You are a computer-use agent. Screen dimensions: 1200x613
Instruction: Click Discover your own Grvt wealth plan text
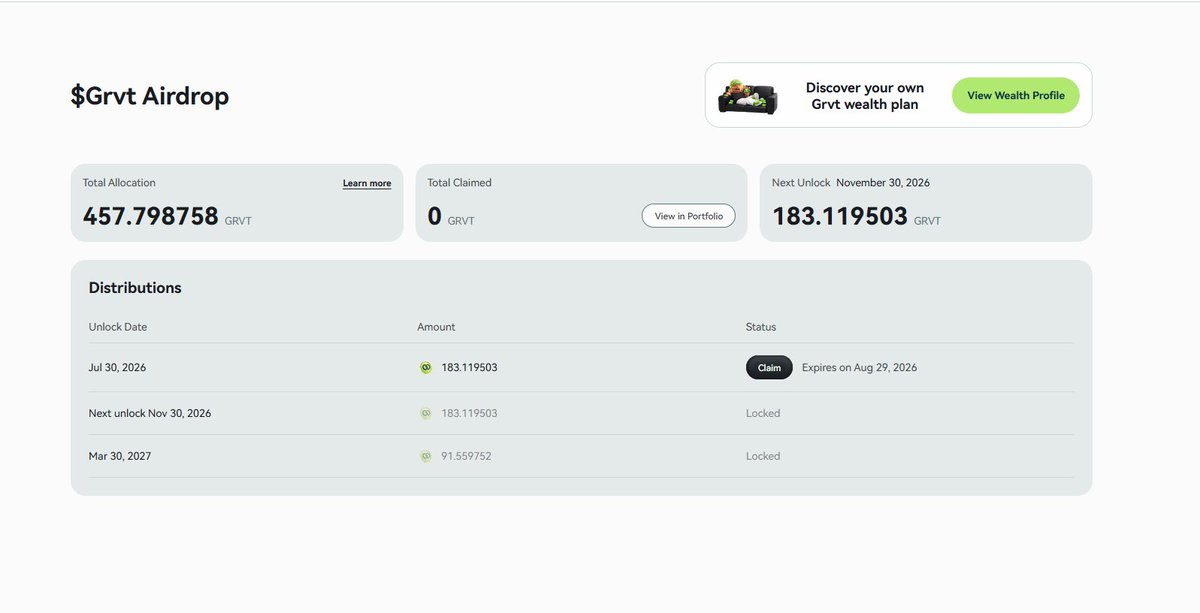pyautogui.click(x=865, y=96)
